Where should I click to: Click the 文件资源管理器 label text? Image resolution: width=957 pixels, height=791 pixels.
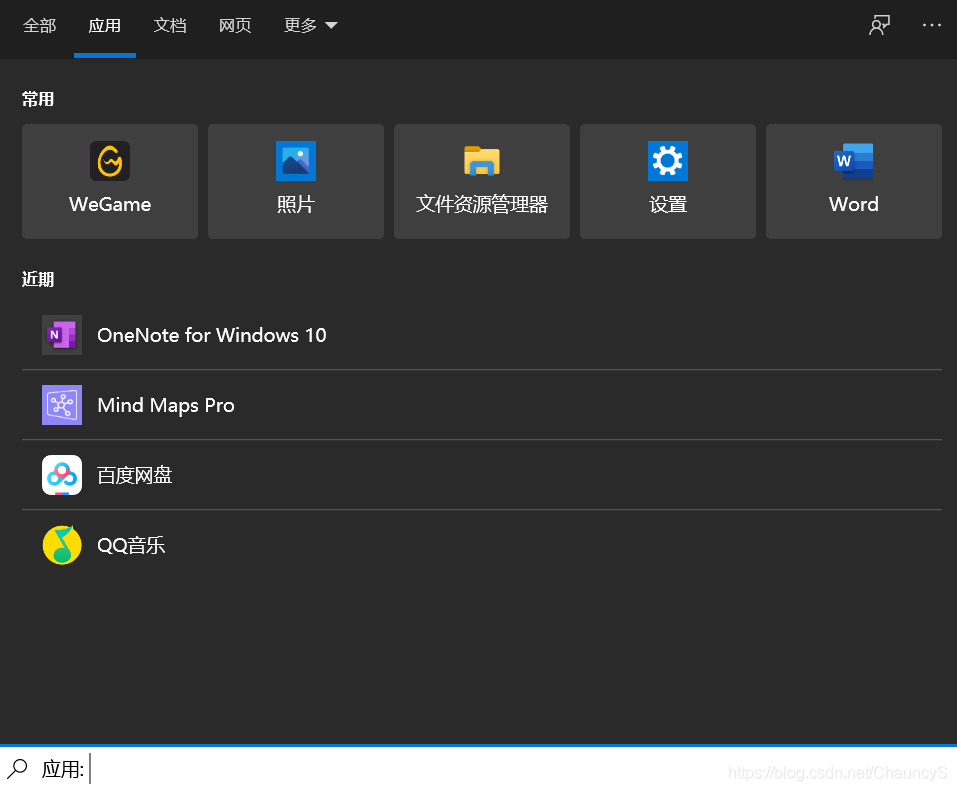(482, 204)
